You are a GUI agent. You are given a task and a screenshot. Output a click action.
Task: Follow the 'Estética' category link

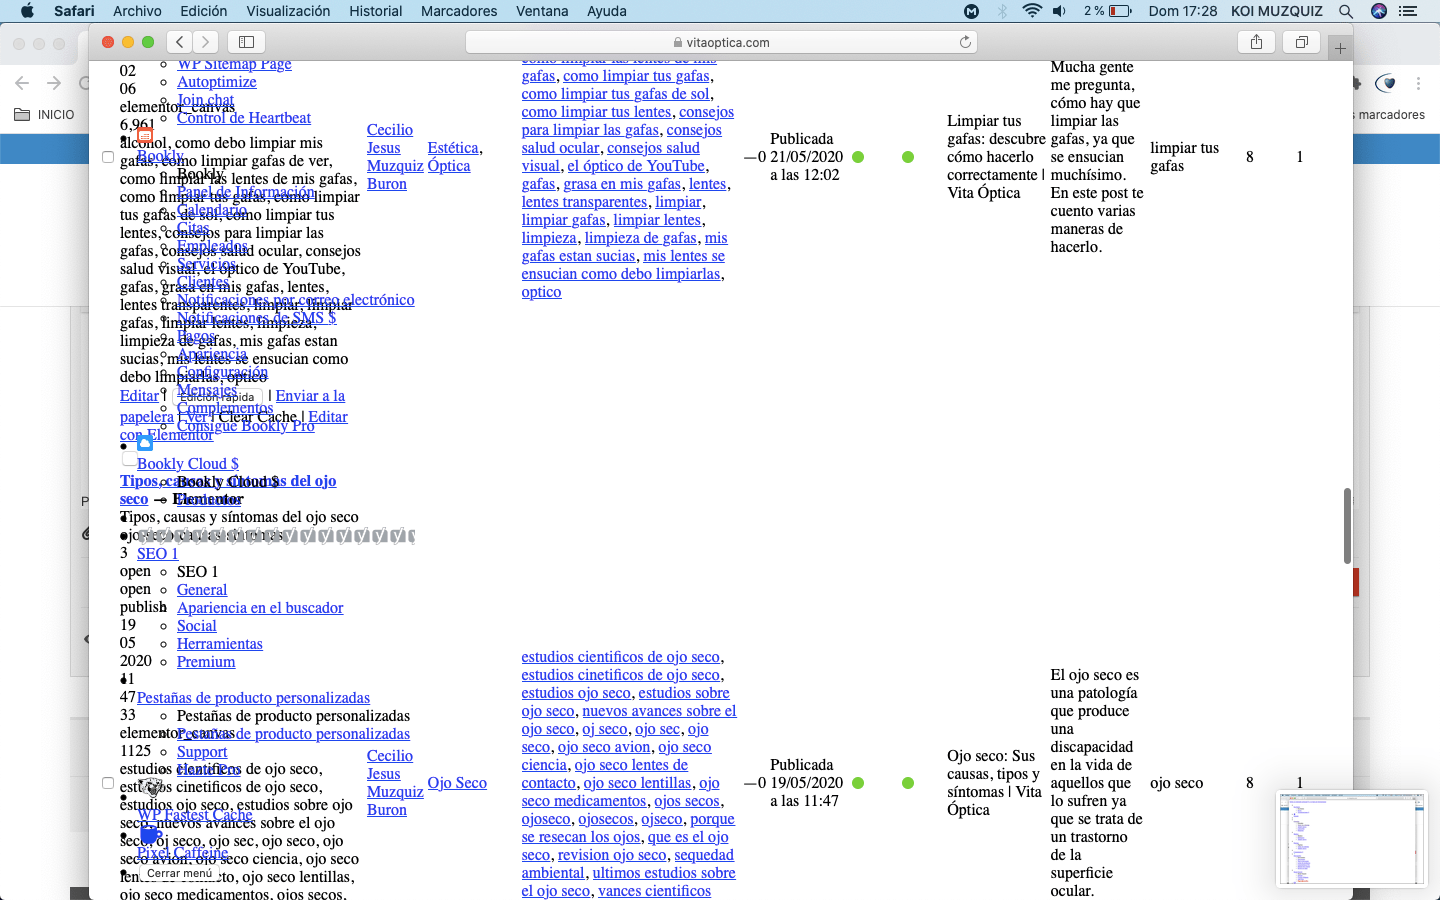[453, 148]
